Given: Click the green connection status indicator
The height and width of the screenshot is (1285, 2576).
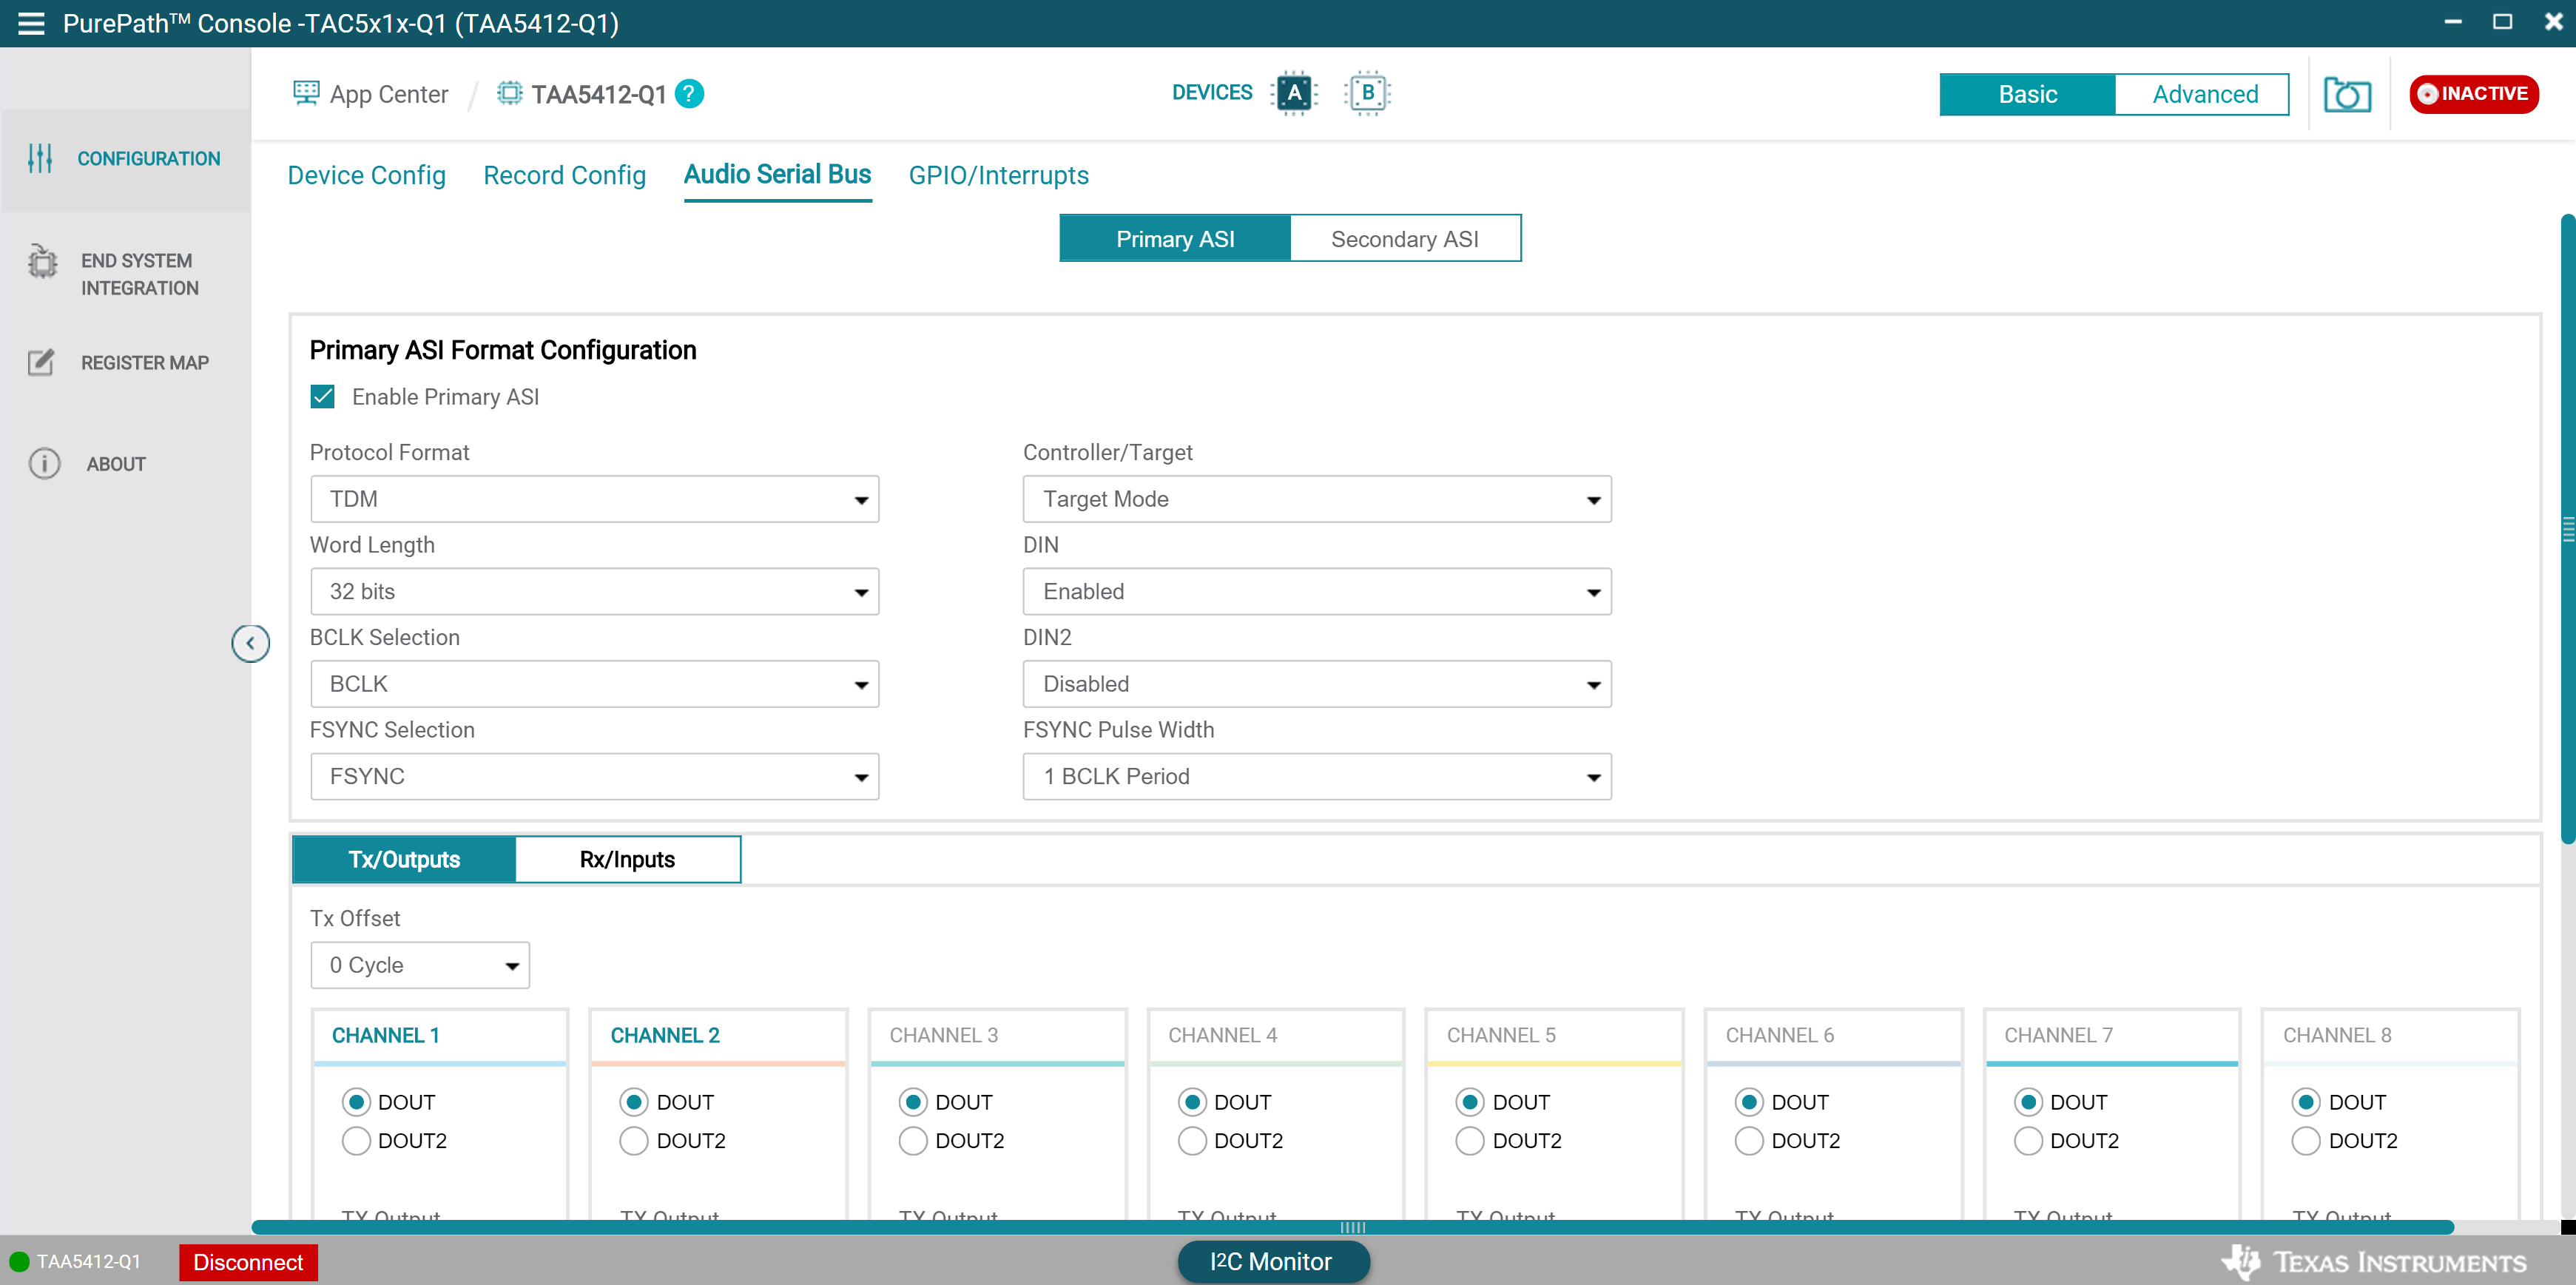Looking at the screenshot, I should [19, 1262].
